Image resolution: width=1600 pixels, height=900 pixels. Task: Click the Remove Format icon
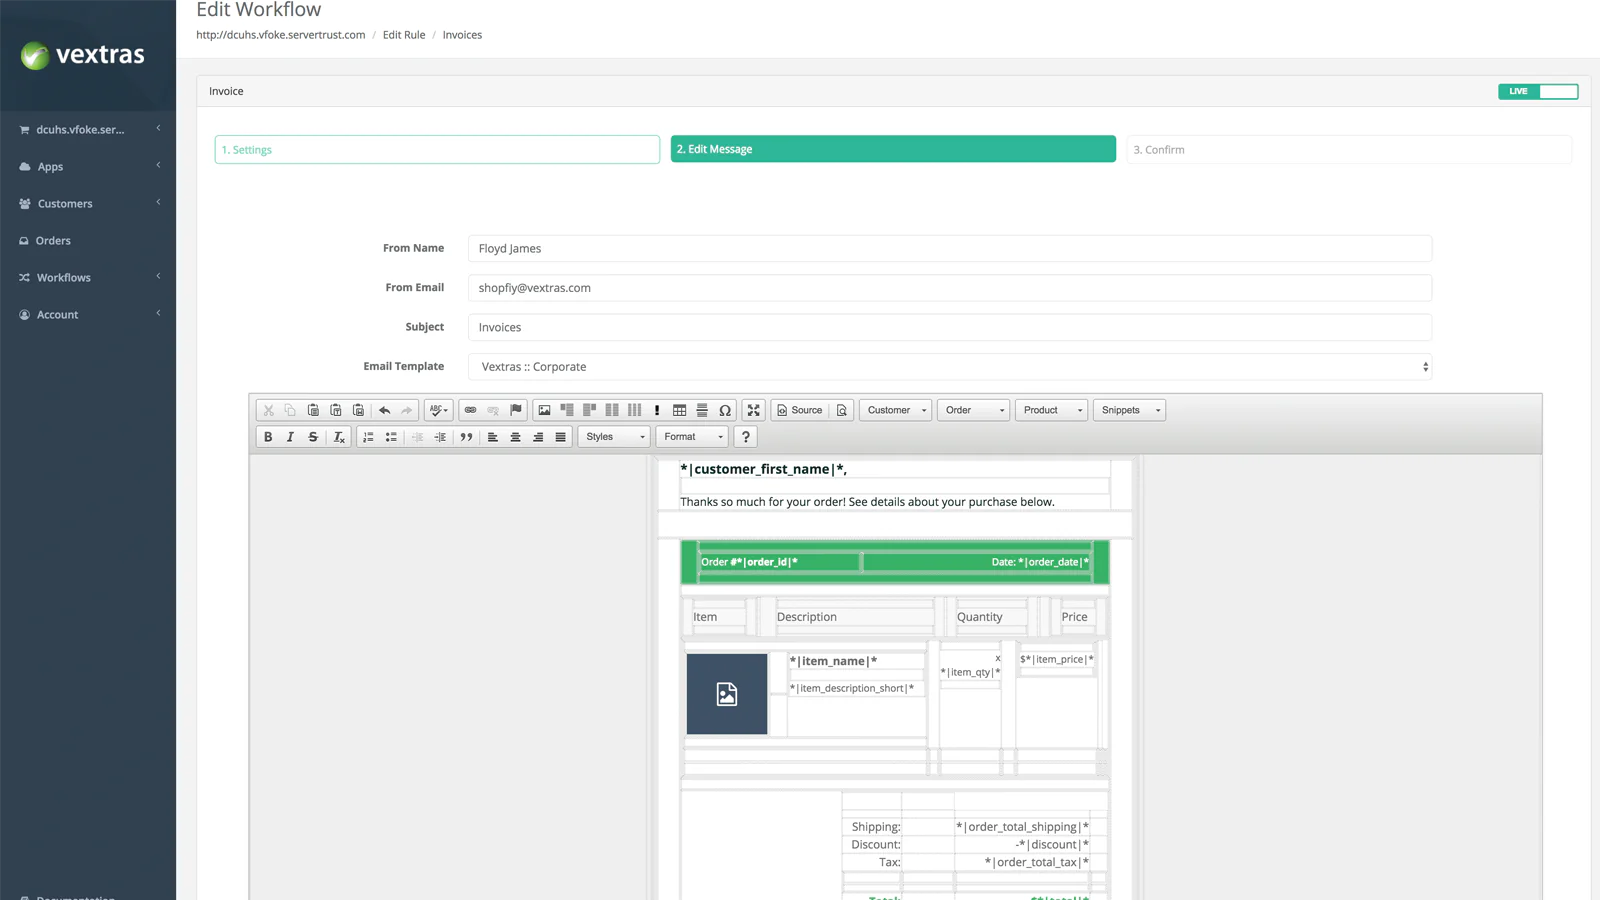click(x=339, y=437)
